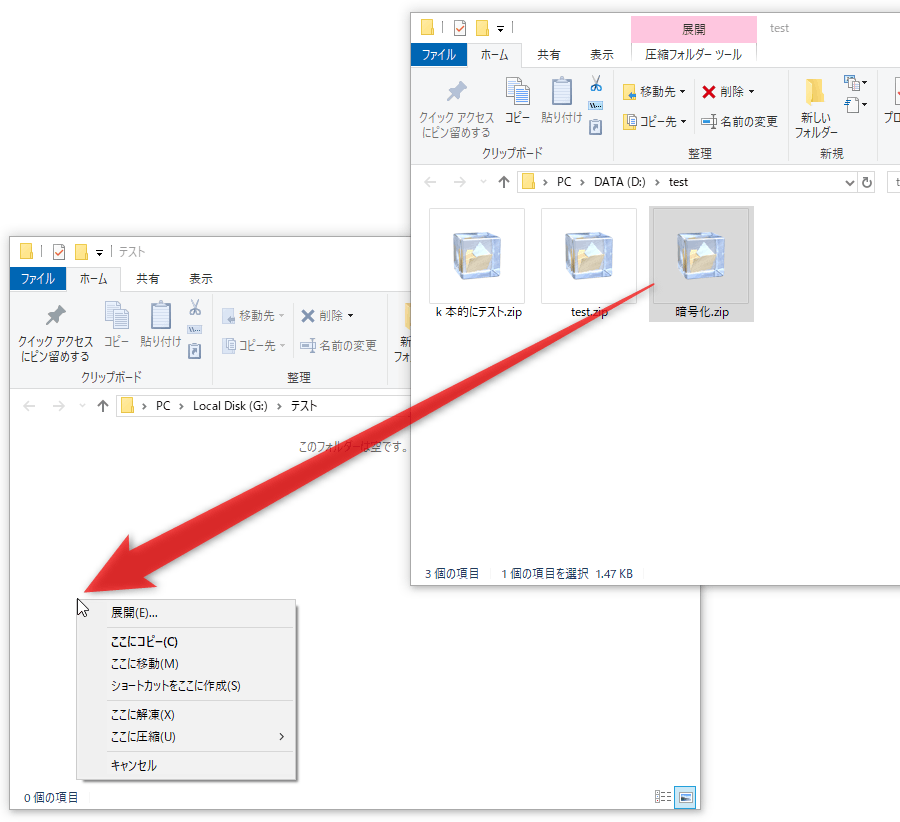The width and height of the screenshot is (900, 822).
Task: Expand address bar history dropdown in test window
Action: [849, 183]
